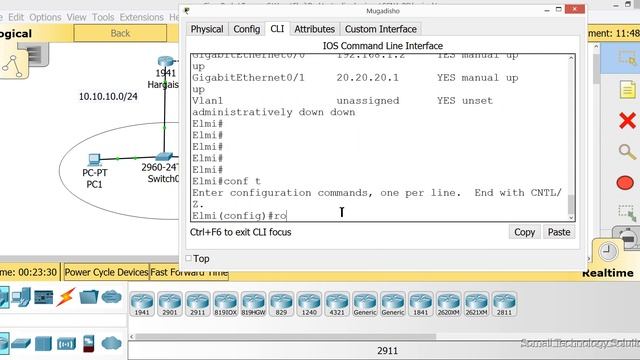Click device list scroll-left arrow

pos(131,337)
